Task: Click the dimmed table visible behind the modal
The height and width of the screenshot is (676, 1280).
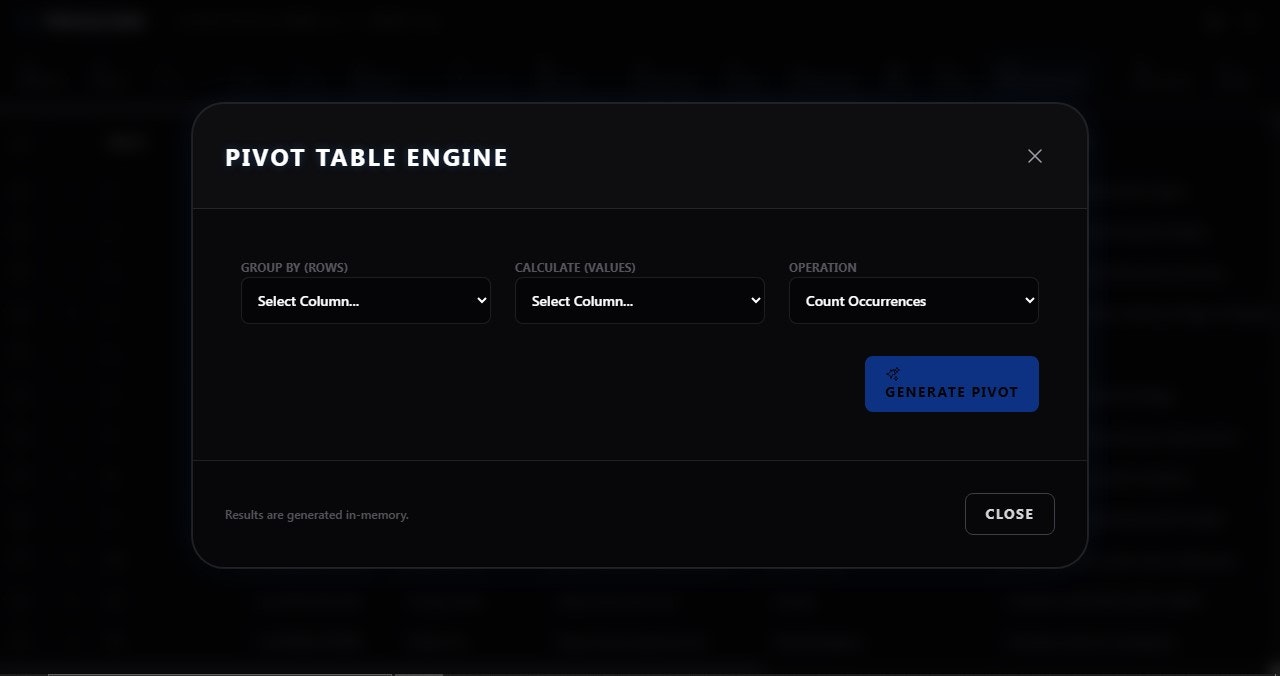Action: [640, 620]
